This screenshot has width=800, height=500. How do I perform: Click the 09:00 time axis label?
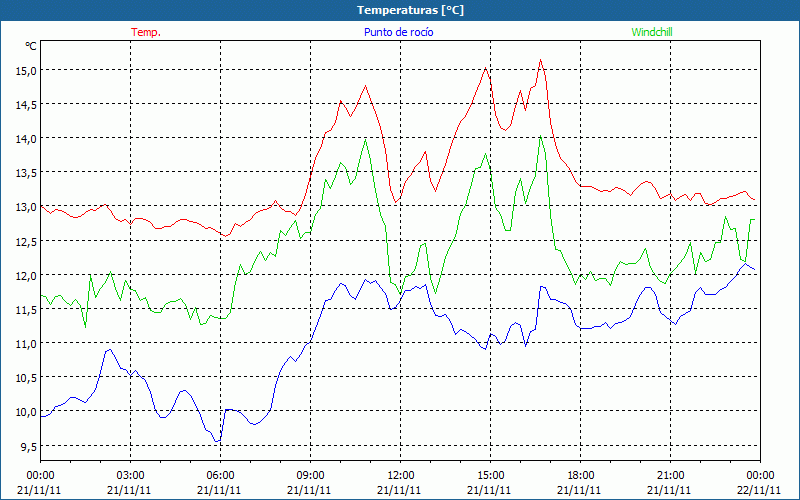[x=310, y=476]
